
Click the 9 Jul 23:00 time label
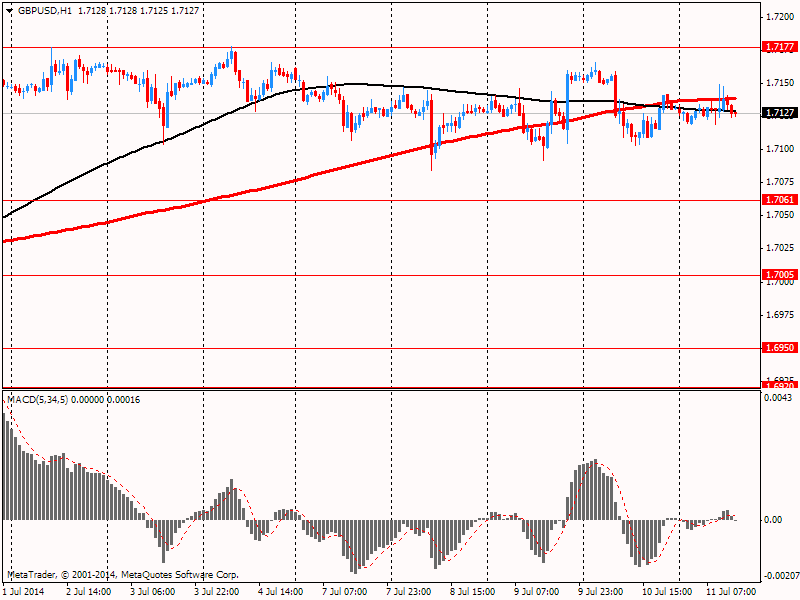tap(601, 592)
